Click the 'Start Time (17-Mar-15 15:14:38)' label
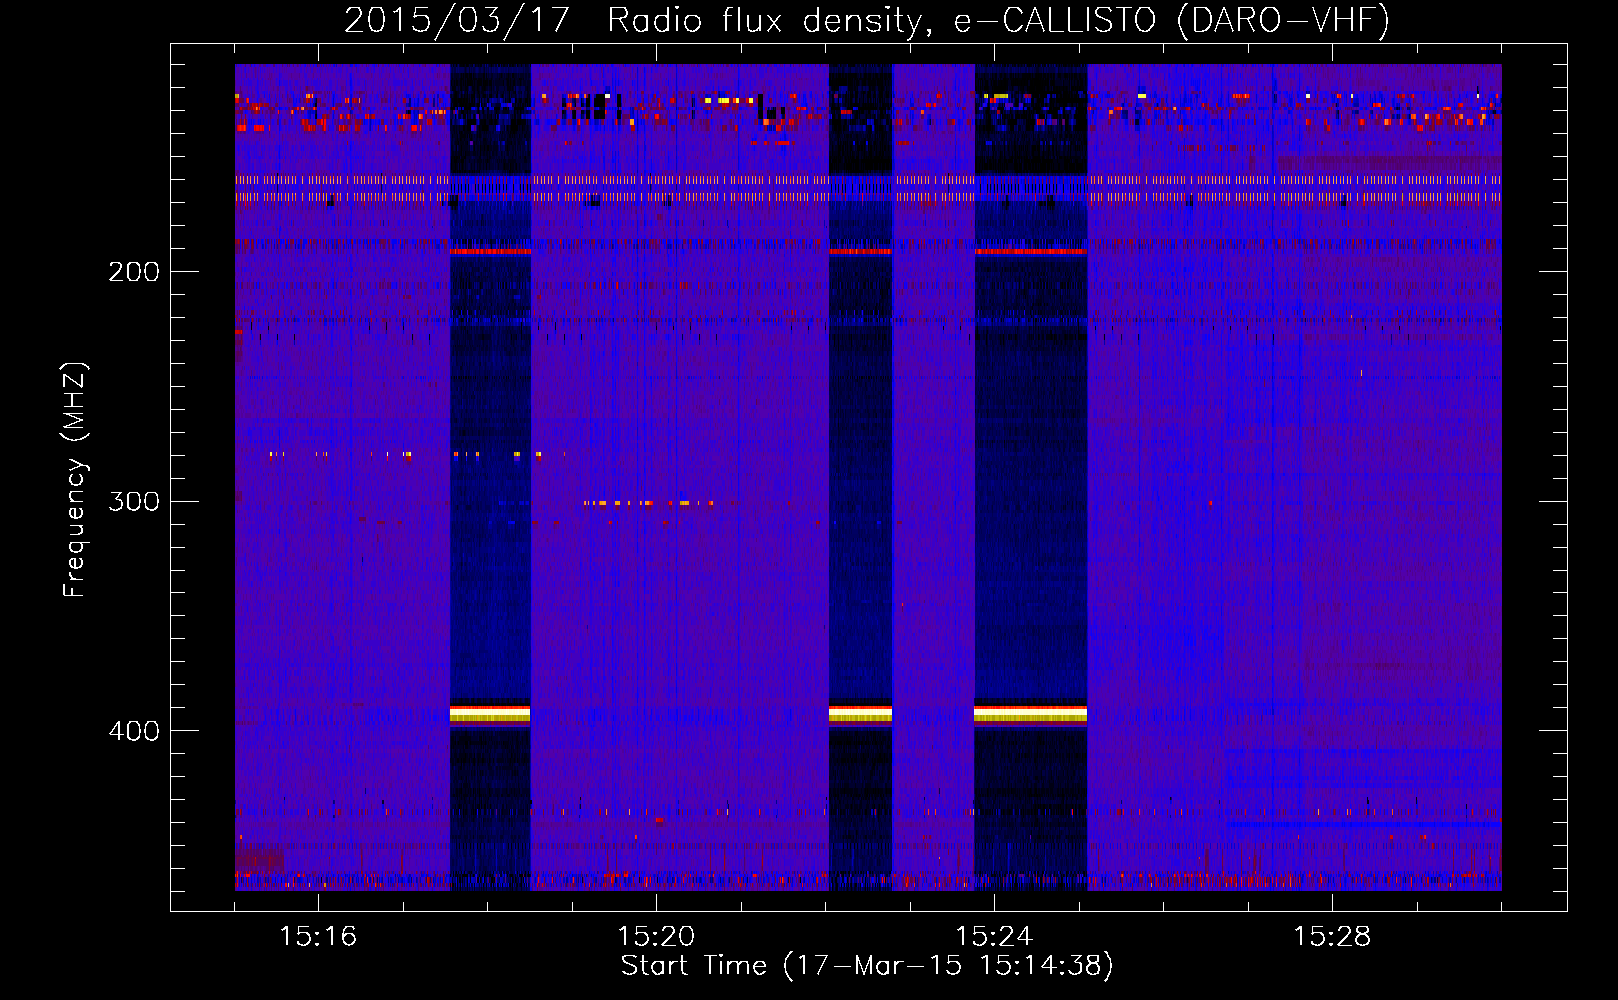The width and height of the screenshot is (1618, 1000). pyautogui.click(x=867, y=966)
